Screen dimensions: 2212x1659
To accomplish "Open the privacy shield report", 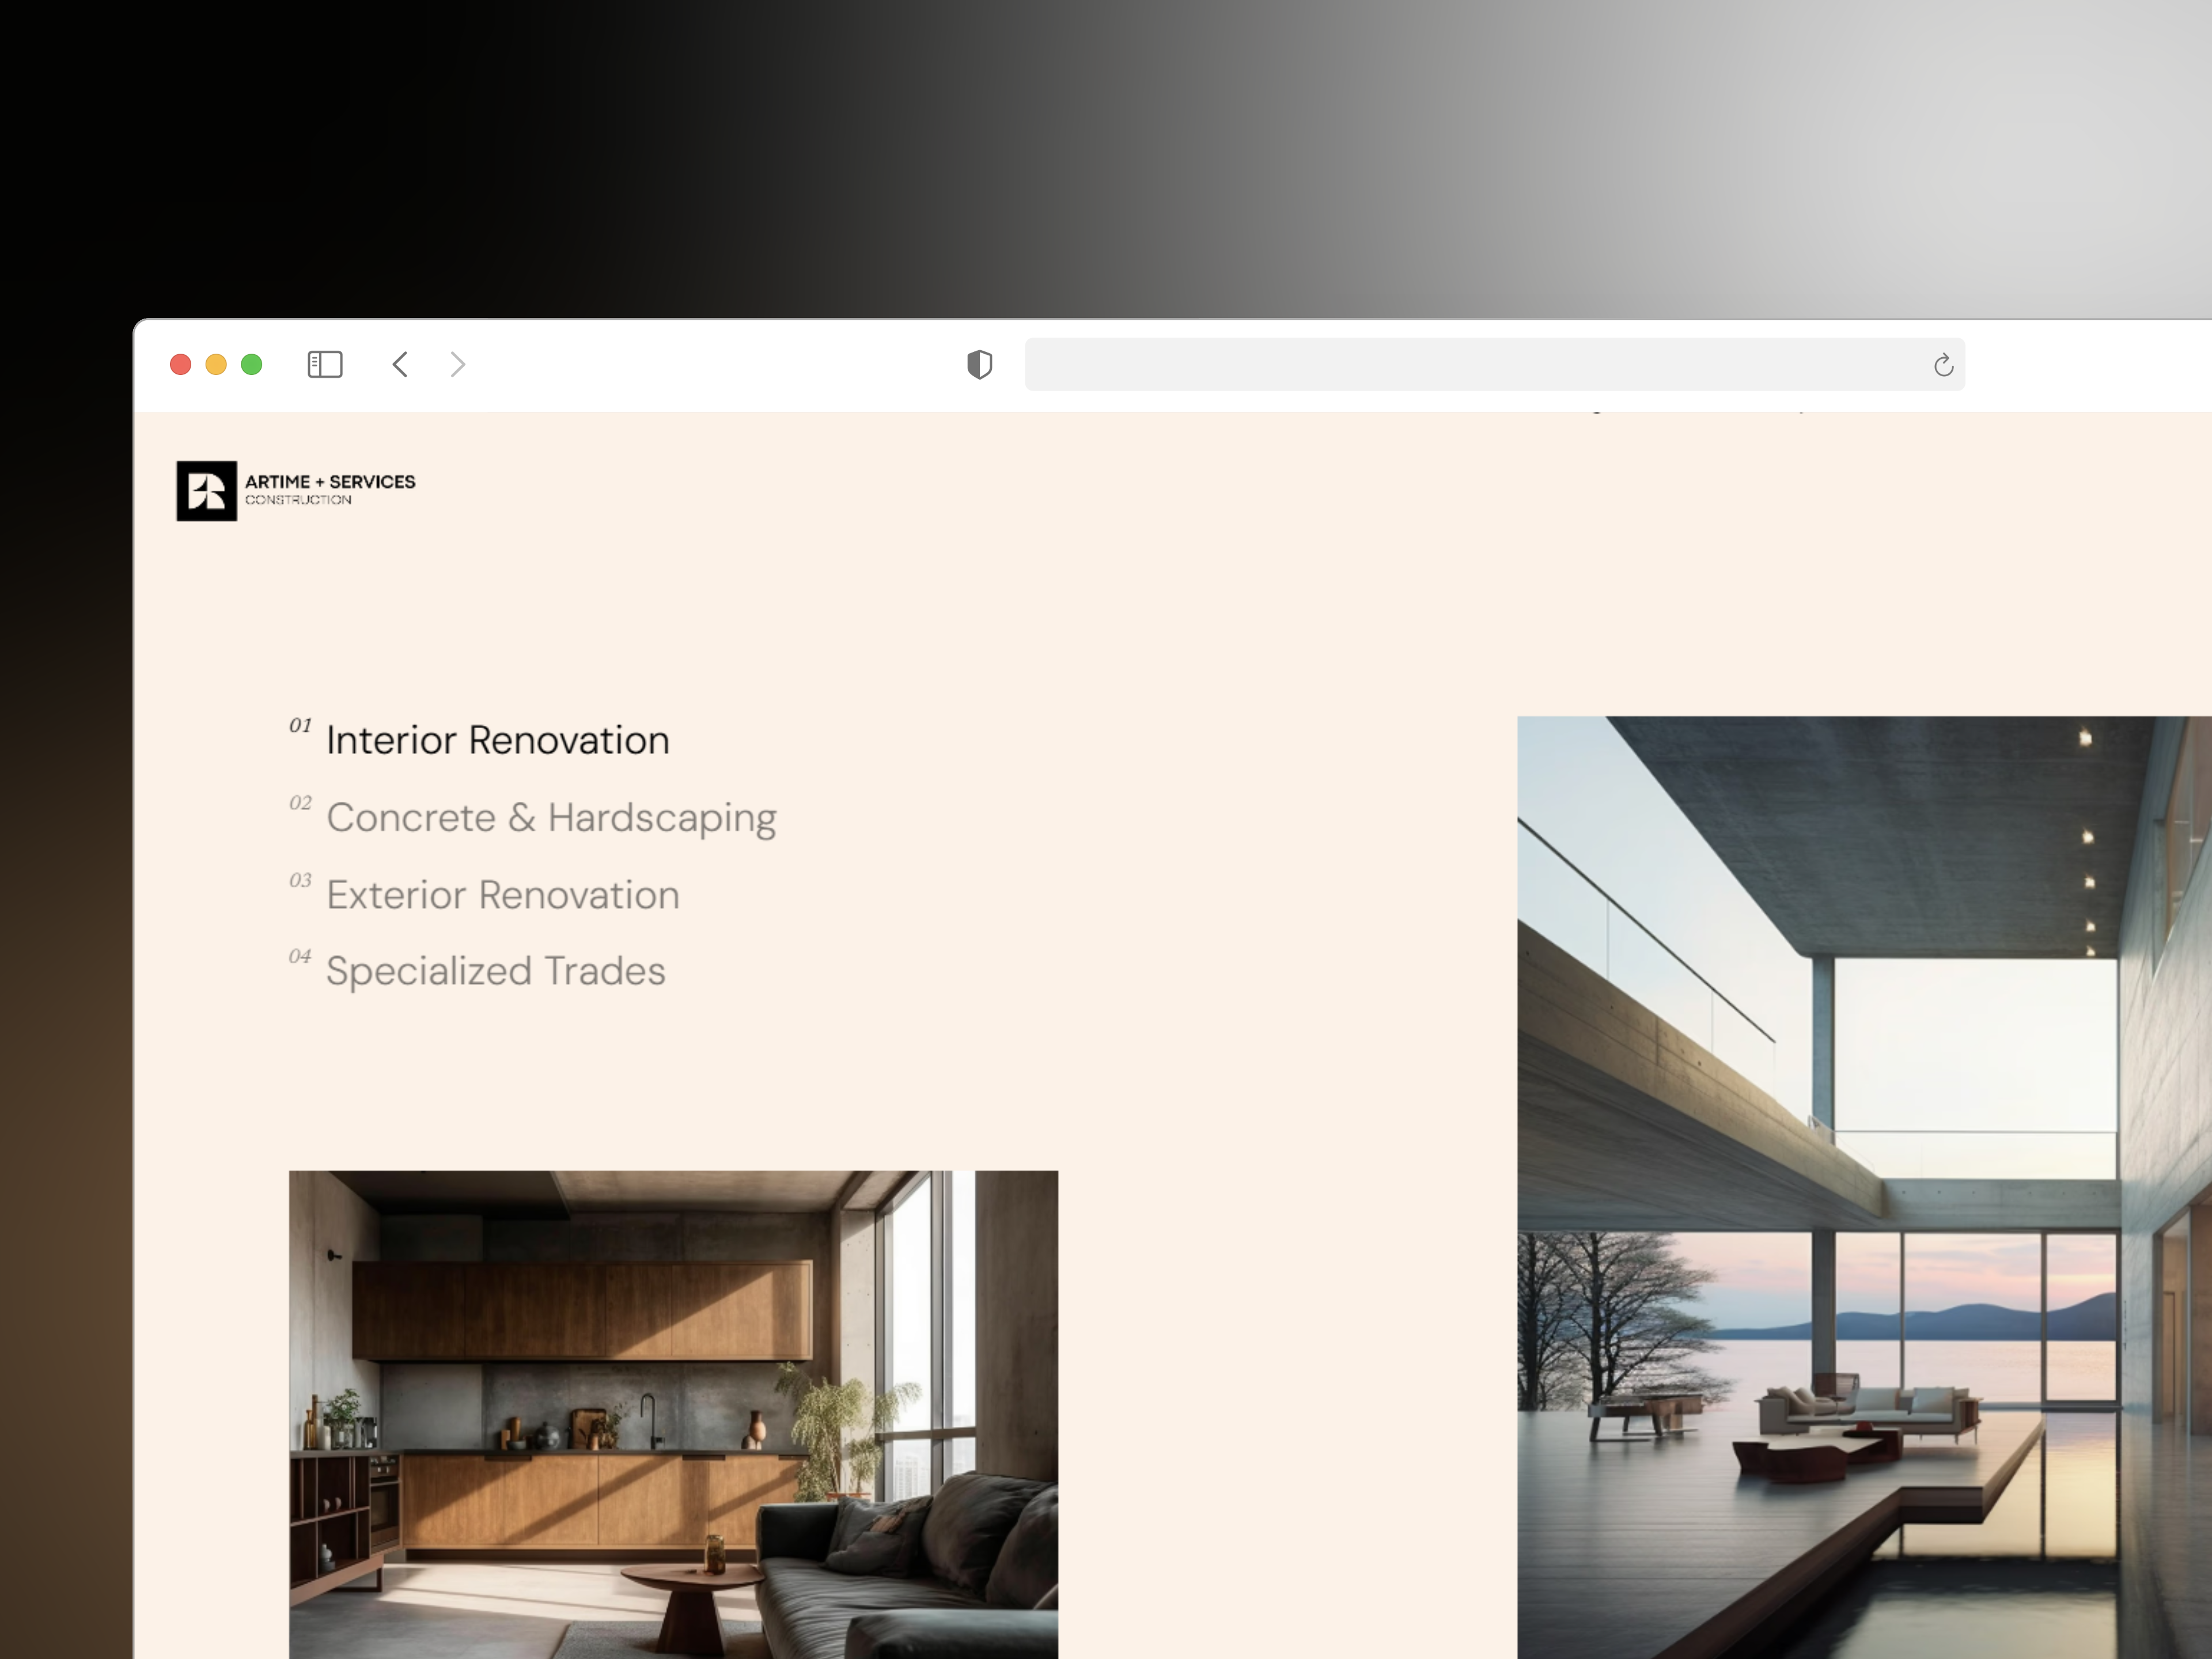I will click(979, 364).
